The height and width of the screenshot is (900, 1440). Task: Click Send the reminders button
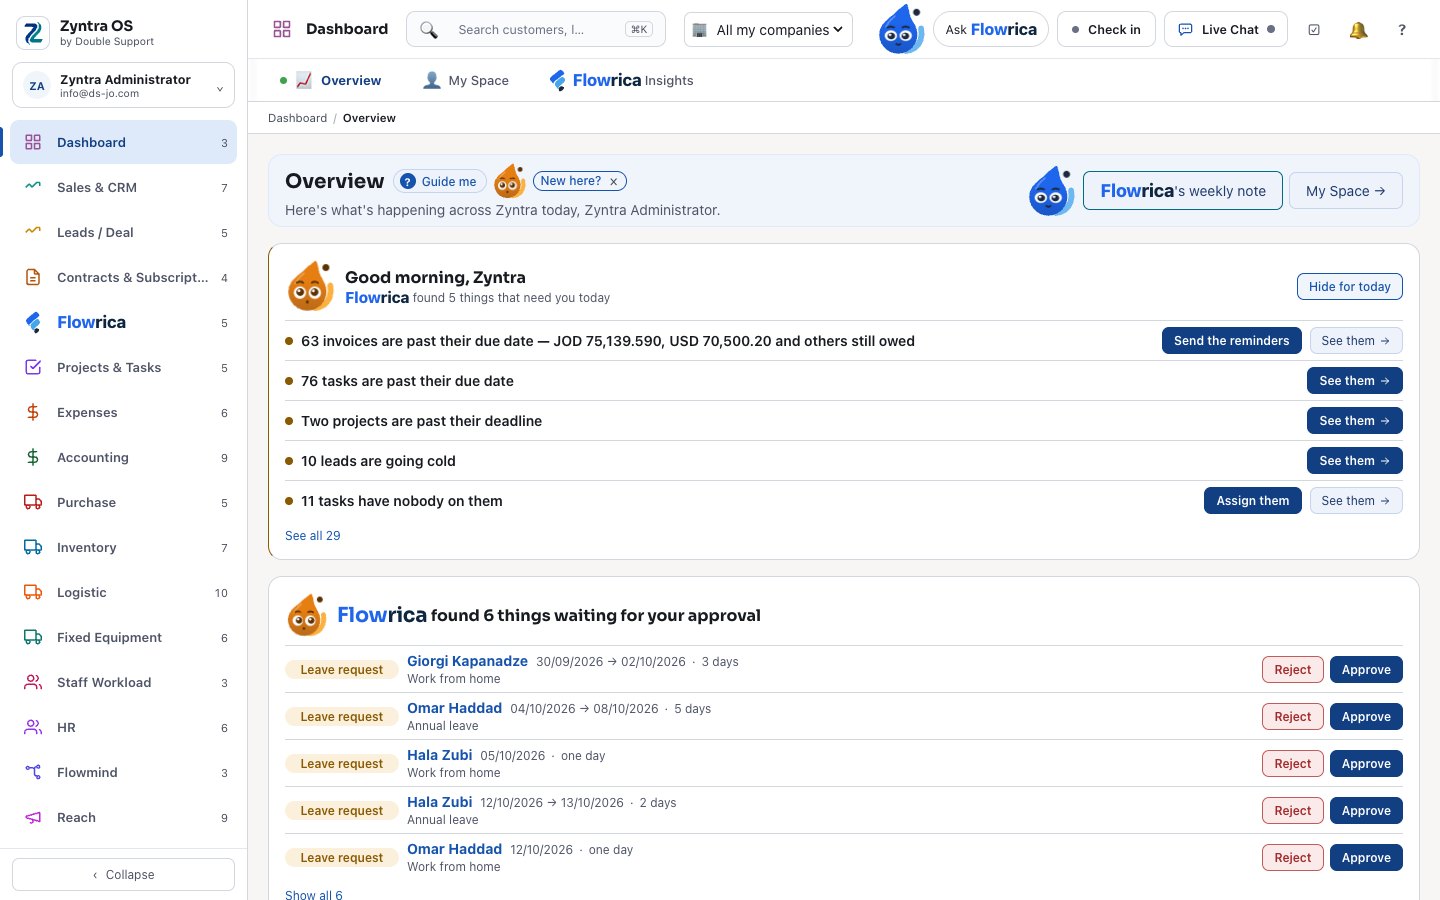click(x=1232, y=341)
